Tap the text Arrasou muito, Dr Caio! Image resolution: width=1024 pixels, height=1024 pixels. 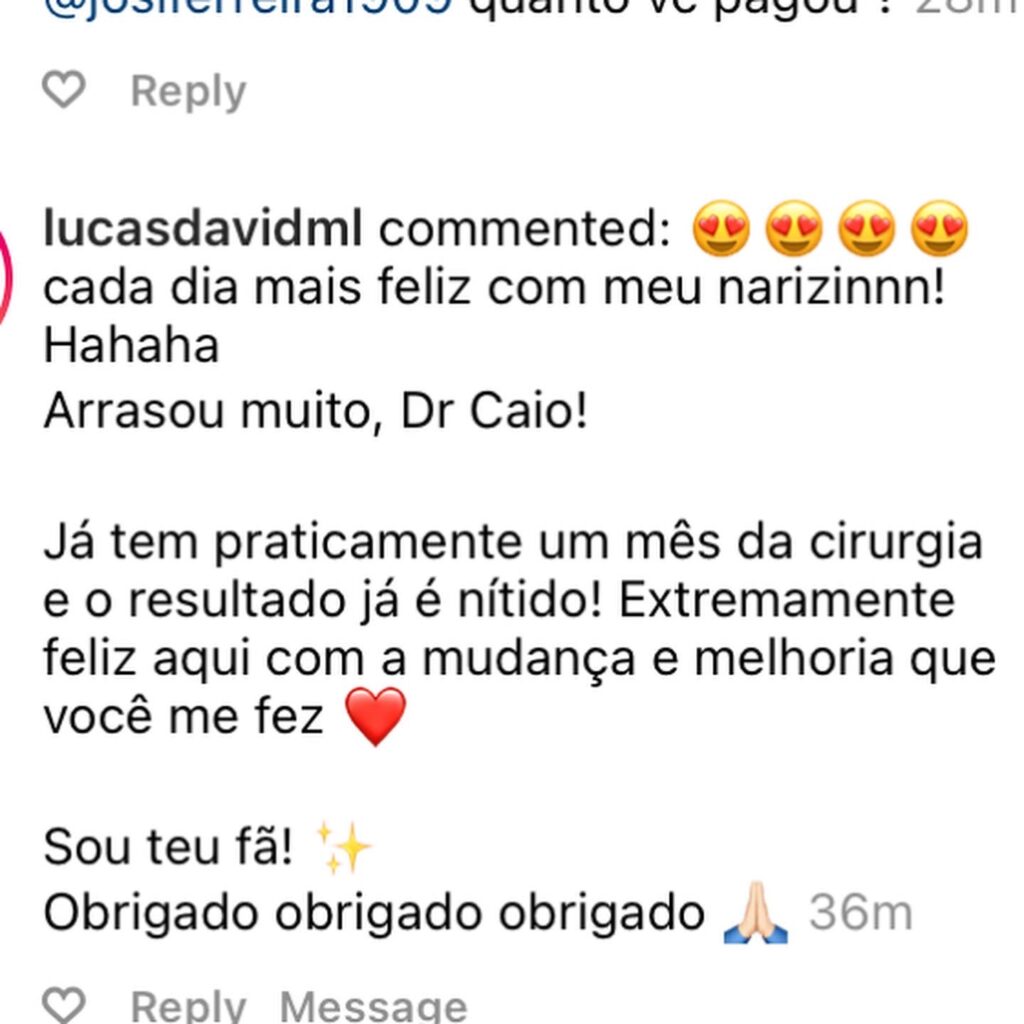315,412
